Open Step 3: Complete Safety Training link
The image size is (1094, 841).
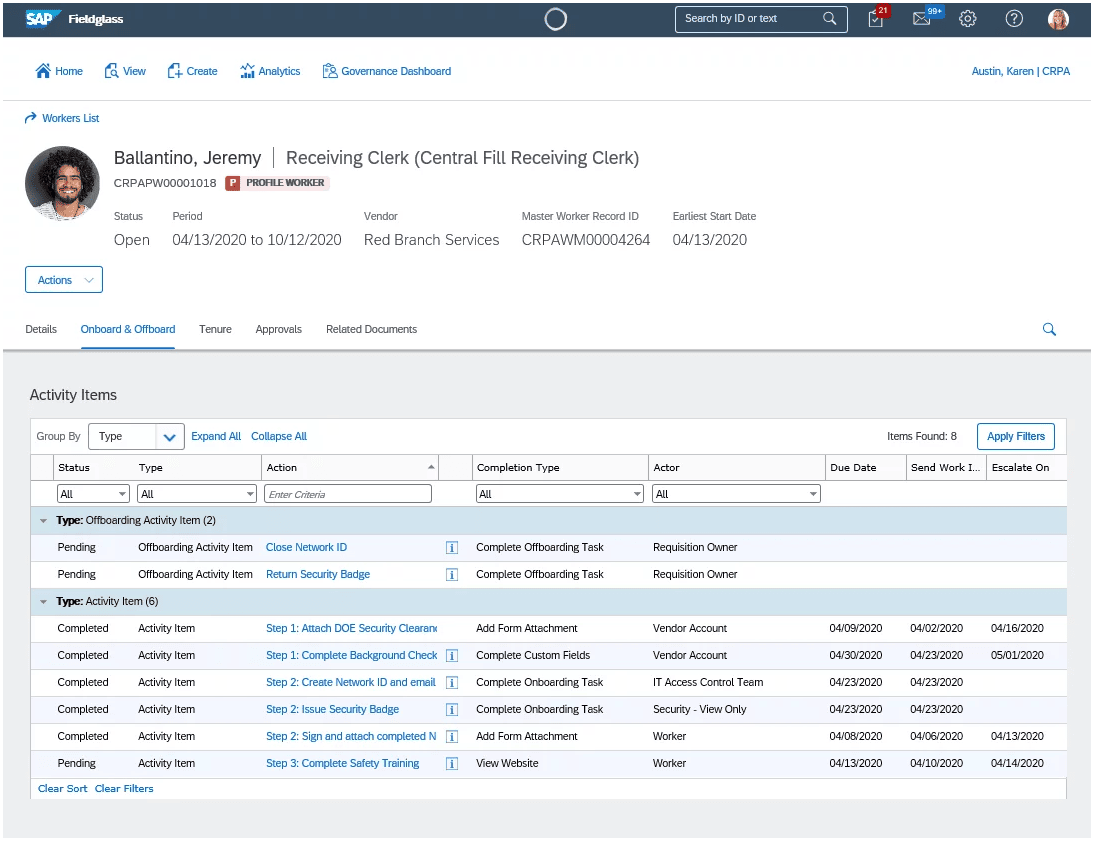342,764
